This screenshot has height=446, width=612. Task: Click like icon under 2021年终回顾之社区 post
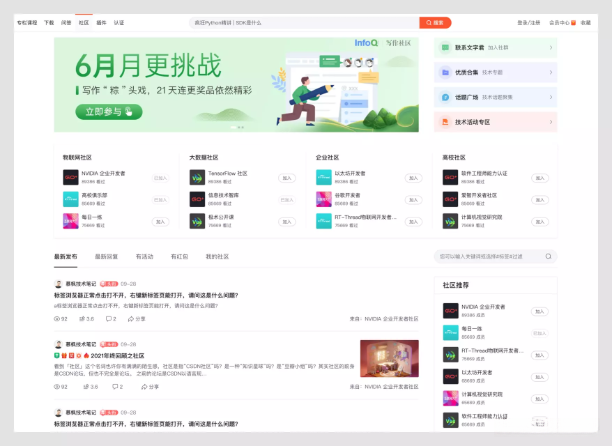click(86, 387)
